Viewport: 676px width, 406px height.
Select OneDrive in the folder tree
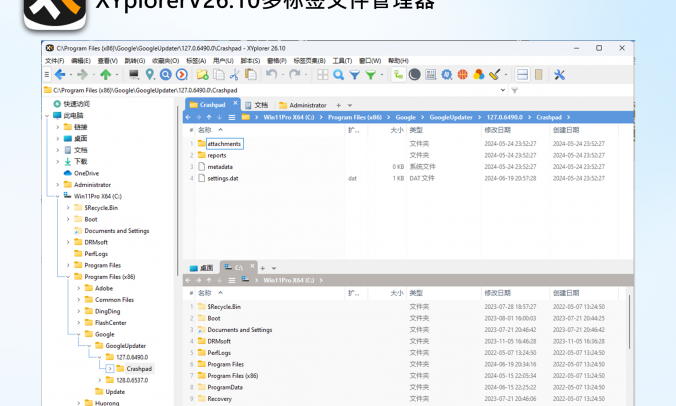tap(86, 173)
